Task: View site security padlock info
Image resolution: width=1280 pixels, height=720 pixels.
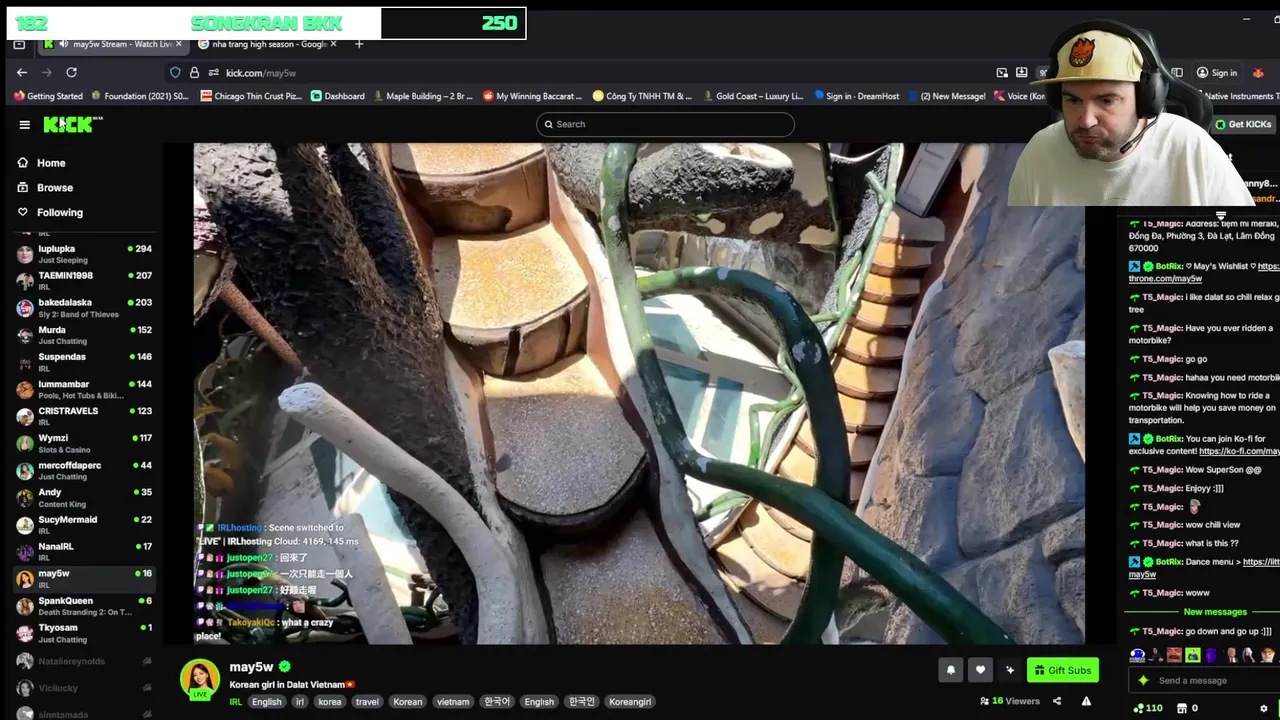Action: (195, 73)
